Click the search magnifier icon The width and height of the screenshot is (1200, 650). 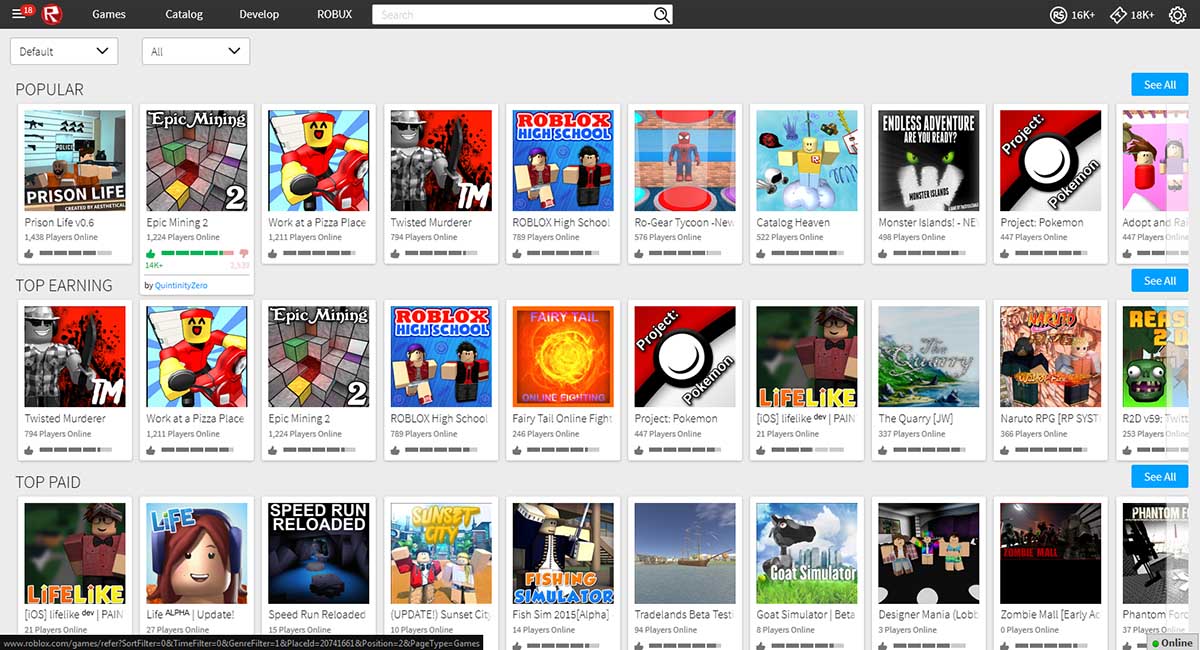pos(661,14)
